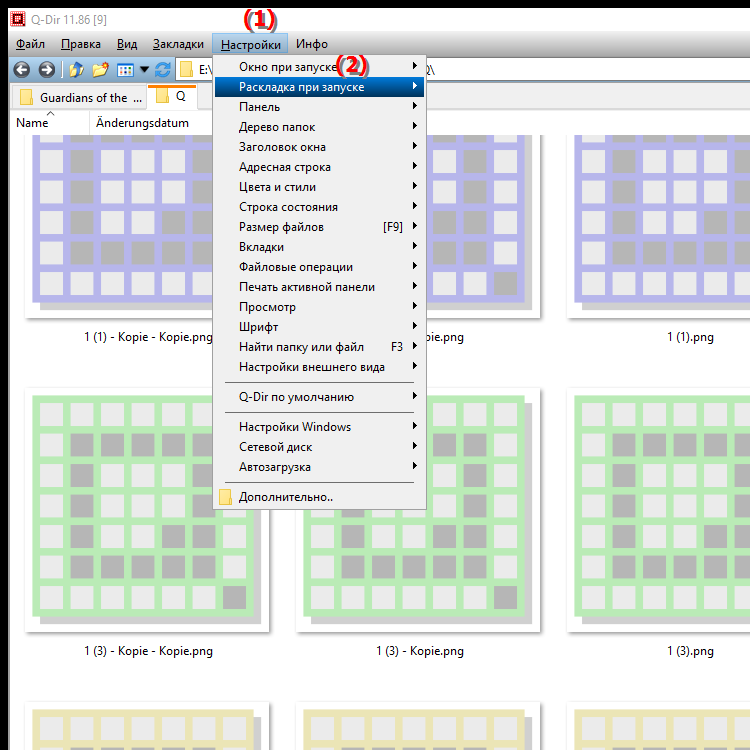The height and width of the screenshot is (750, 750).
Task: Click the folder-up navigation icon
Action: [76, 70]
